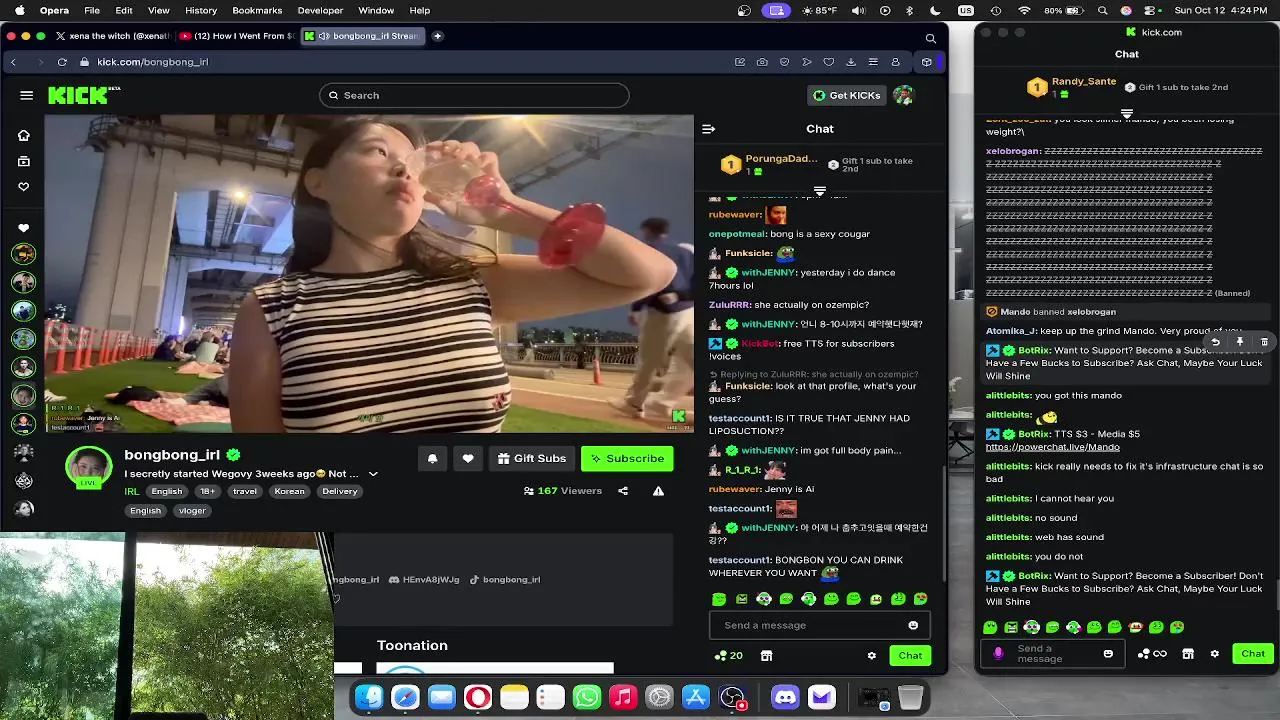This screenshot has height=720, width=1280.
Task: Click the bongbong_irl TikTok social link
Action: click(x=505, y=580)
